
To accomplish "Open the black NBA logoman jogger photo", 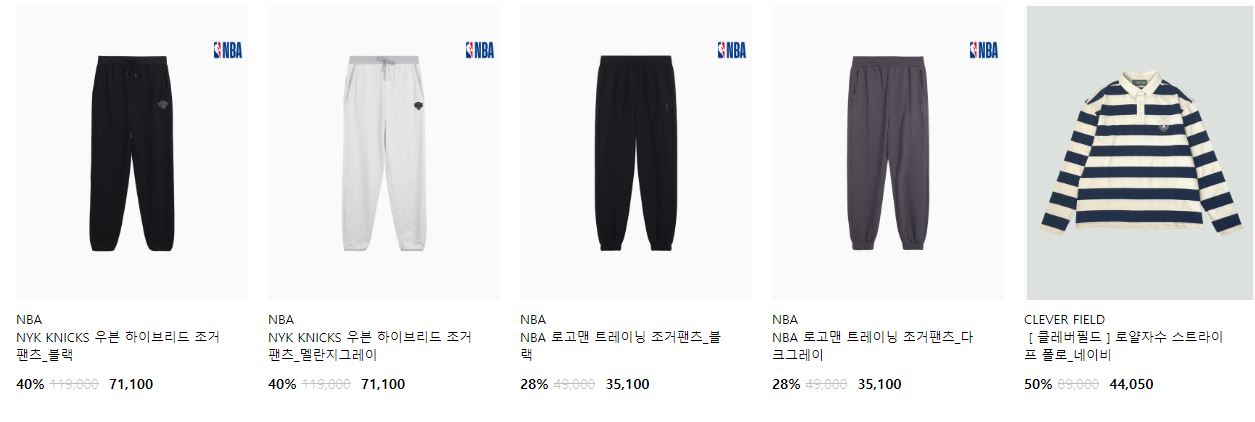I will click(x=636, y=153).
